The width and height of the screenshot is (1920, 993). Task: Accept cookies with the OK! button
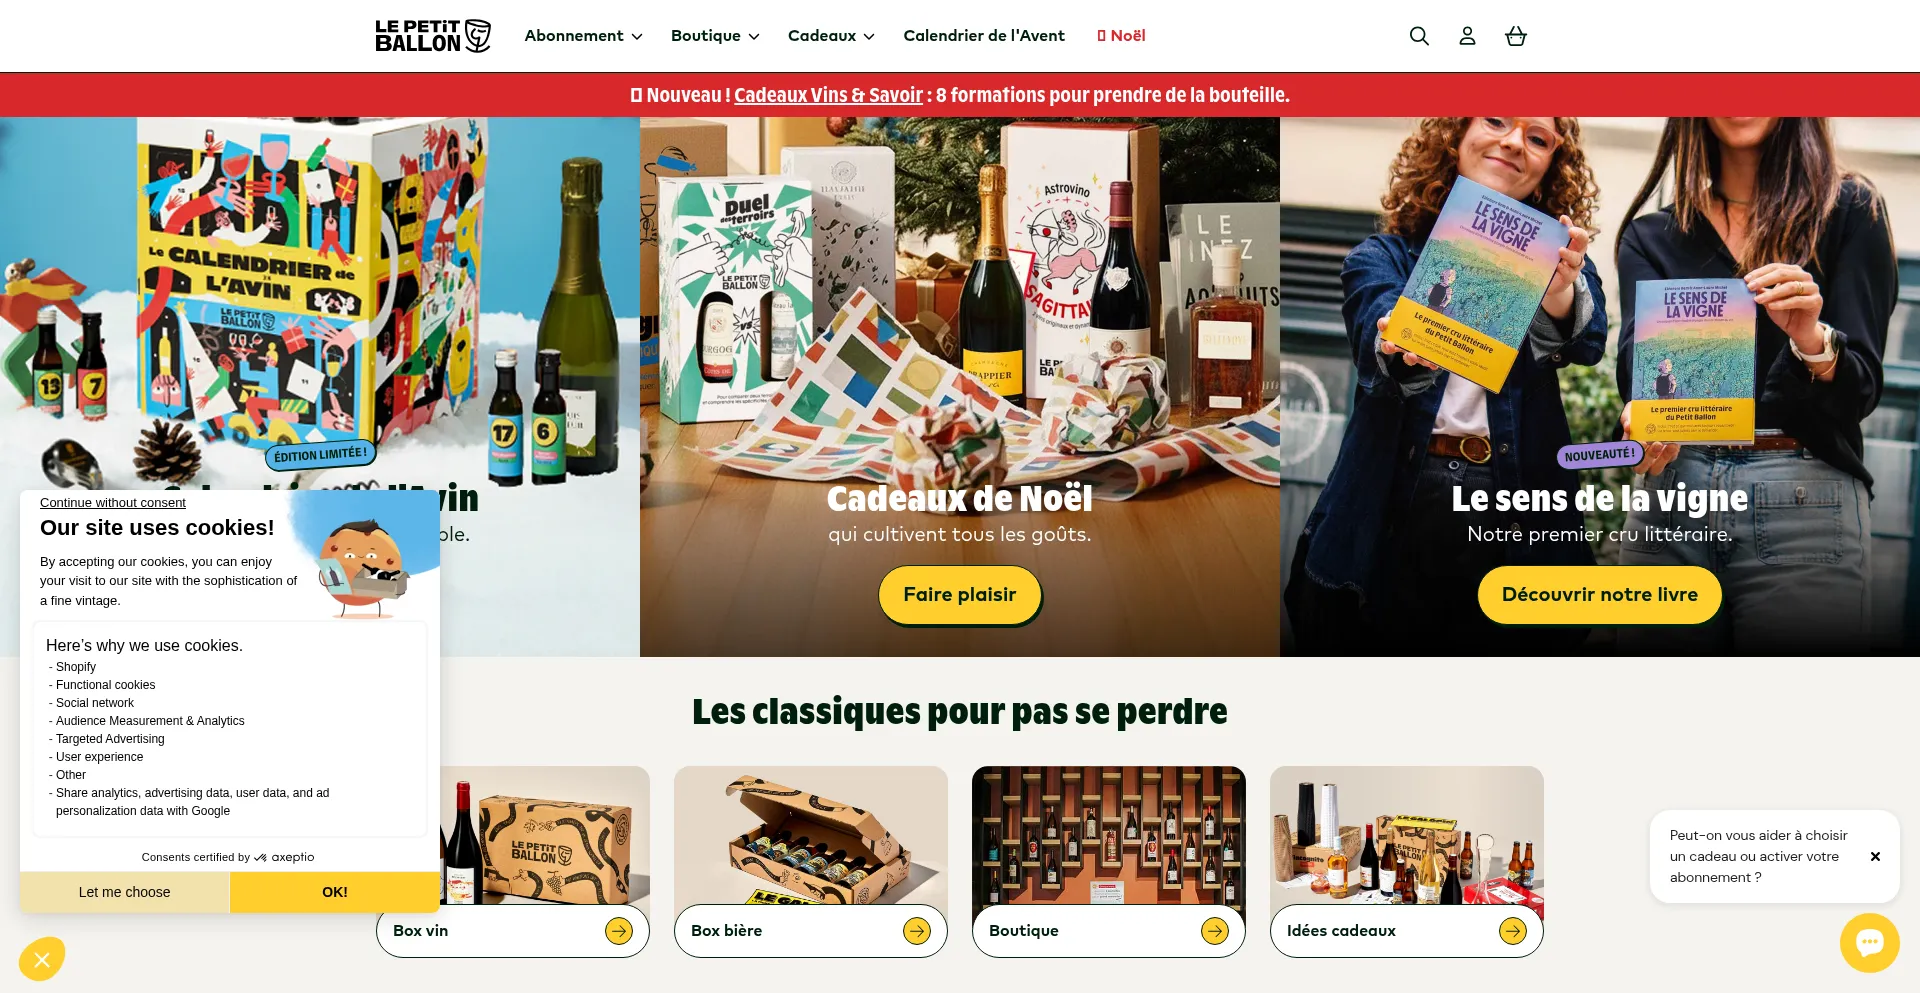point(335,892)
